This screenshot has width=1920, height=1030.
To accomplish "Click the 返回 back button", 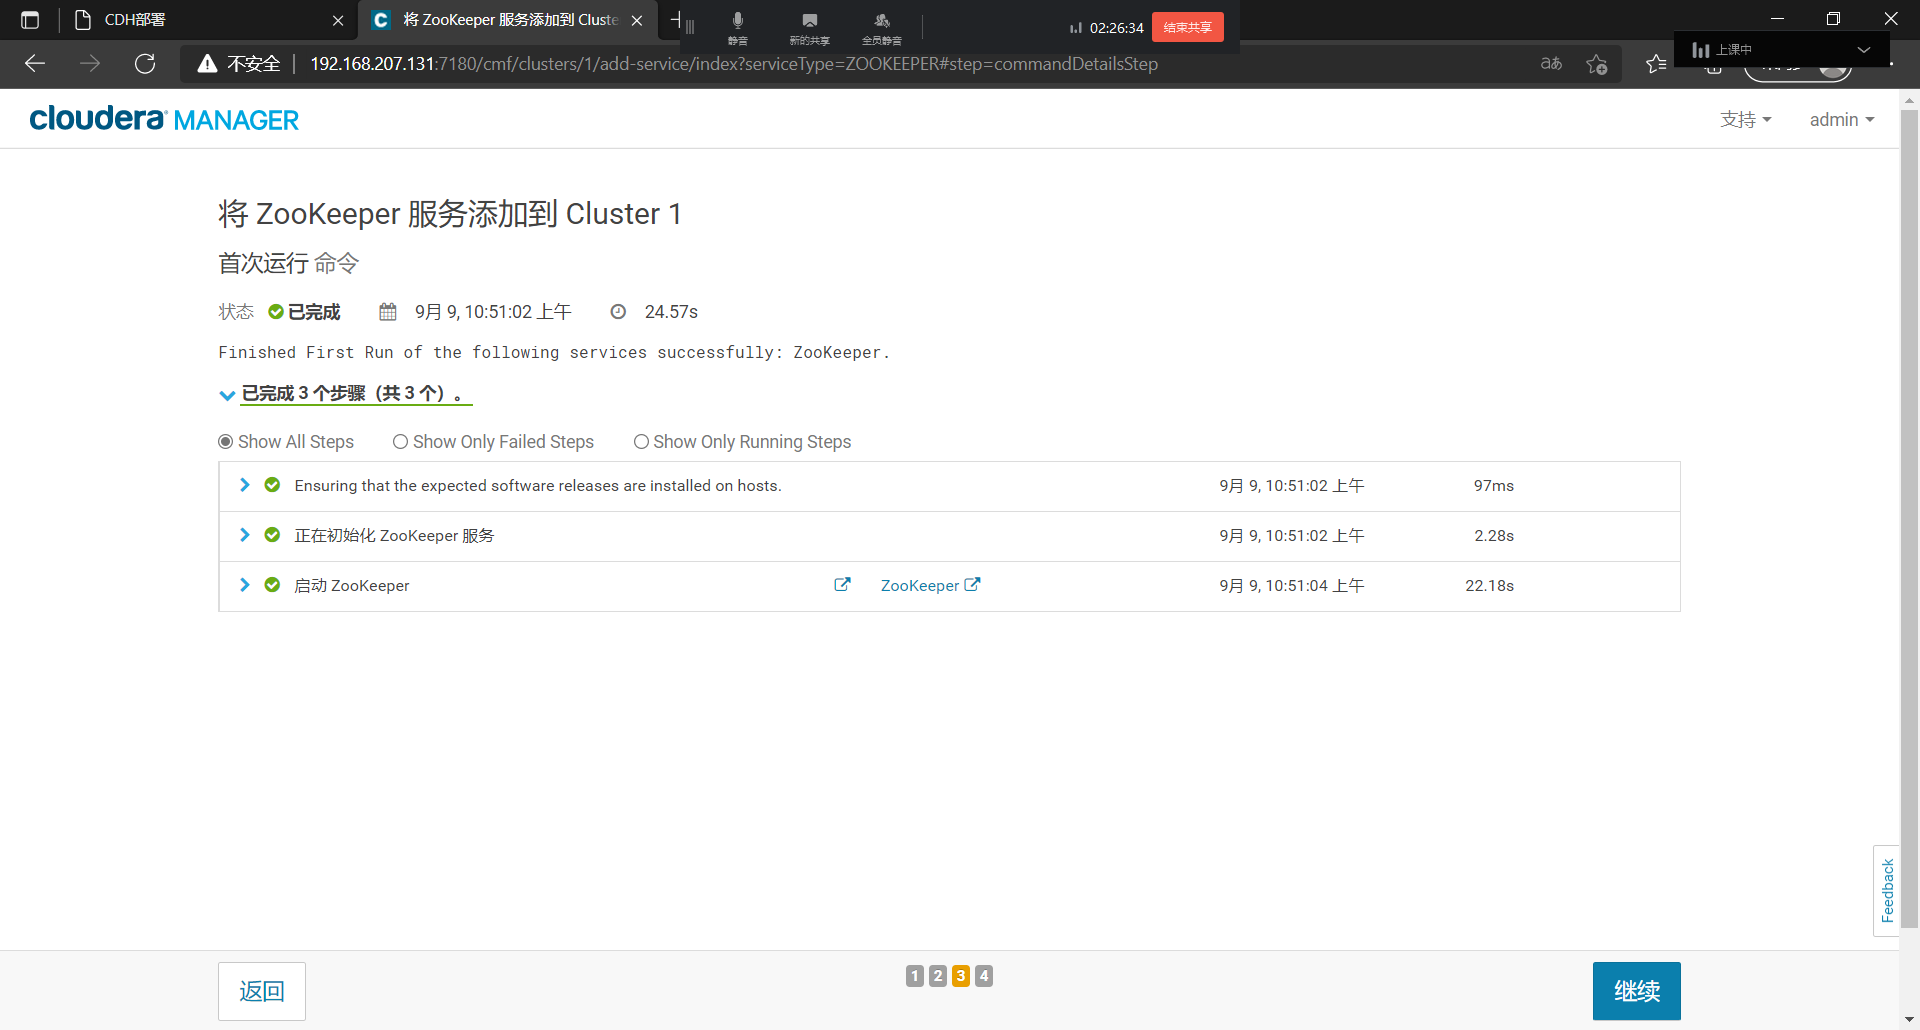I will coord(262,991).
